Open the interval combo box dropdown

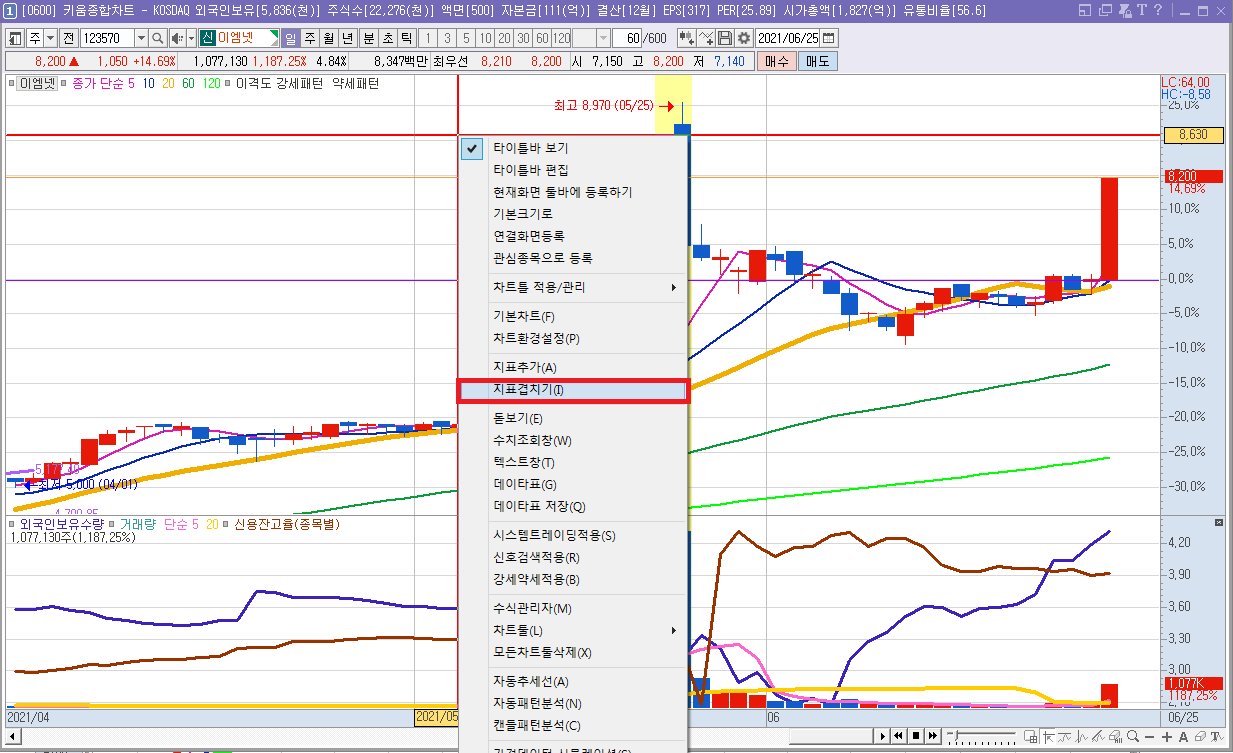click(x=604, y=38)
